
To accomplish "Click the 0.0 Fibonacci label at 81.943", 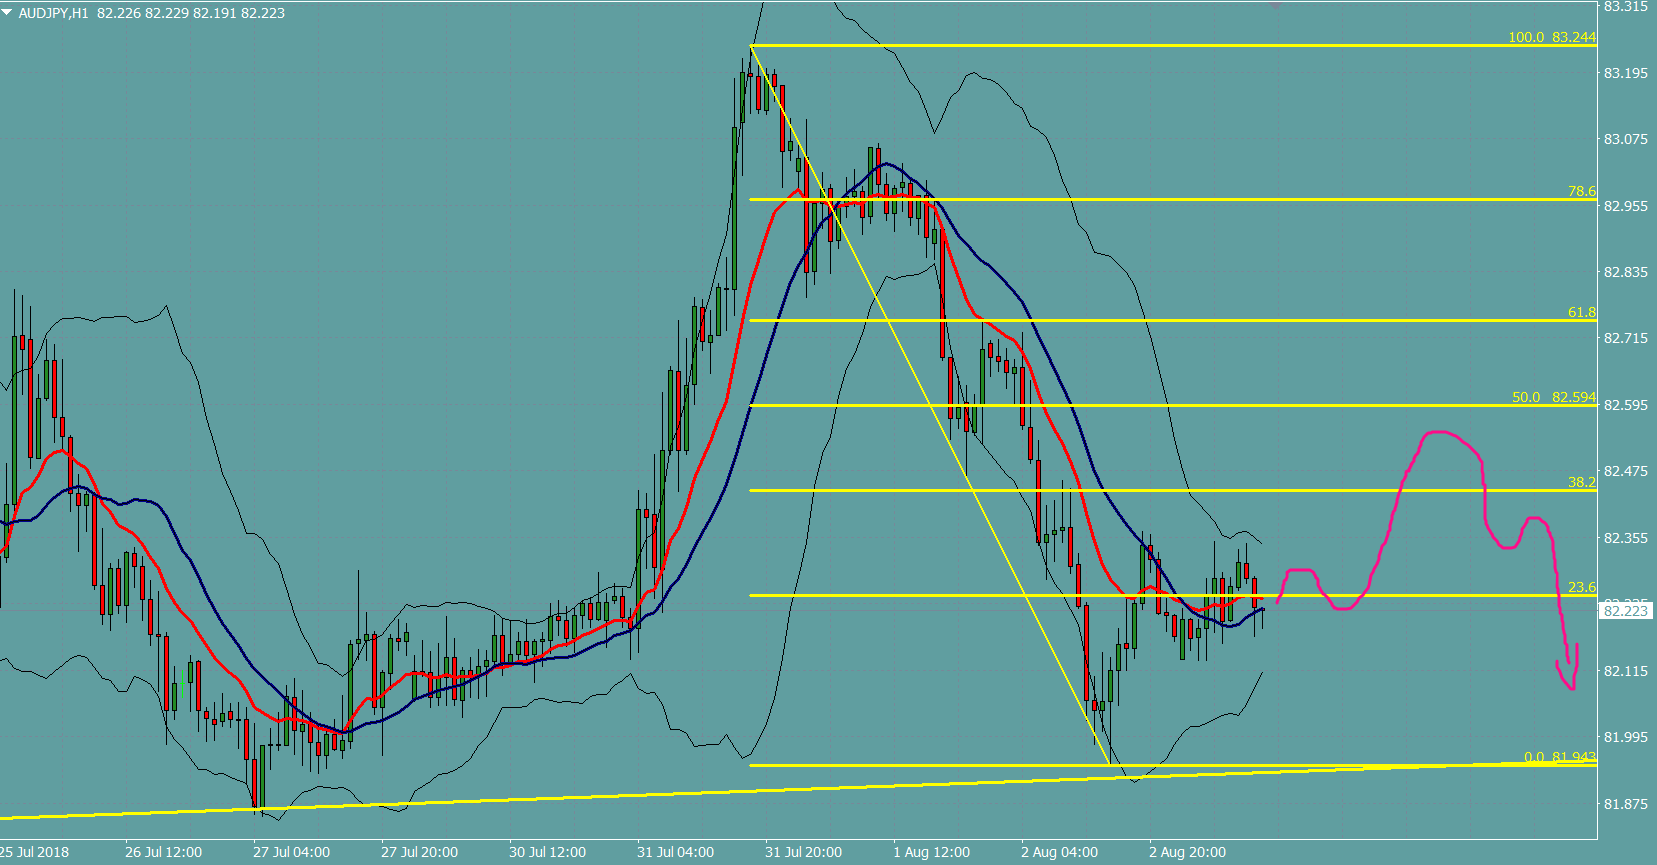I will pos(1559,757).
